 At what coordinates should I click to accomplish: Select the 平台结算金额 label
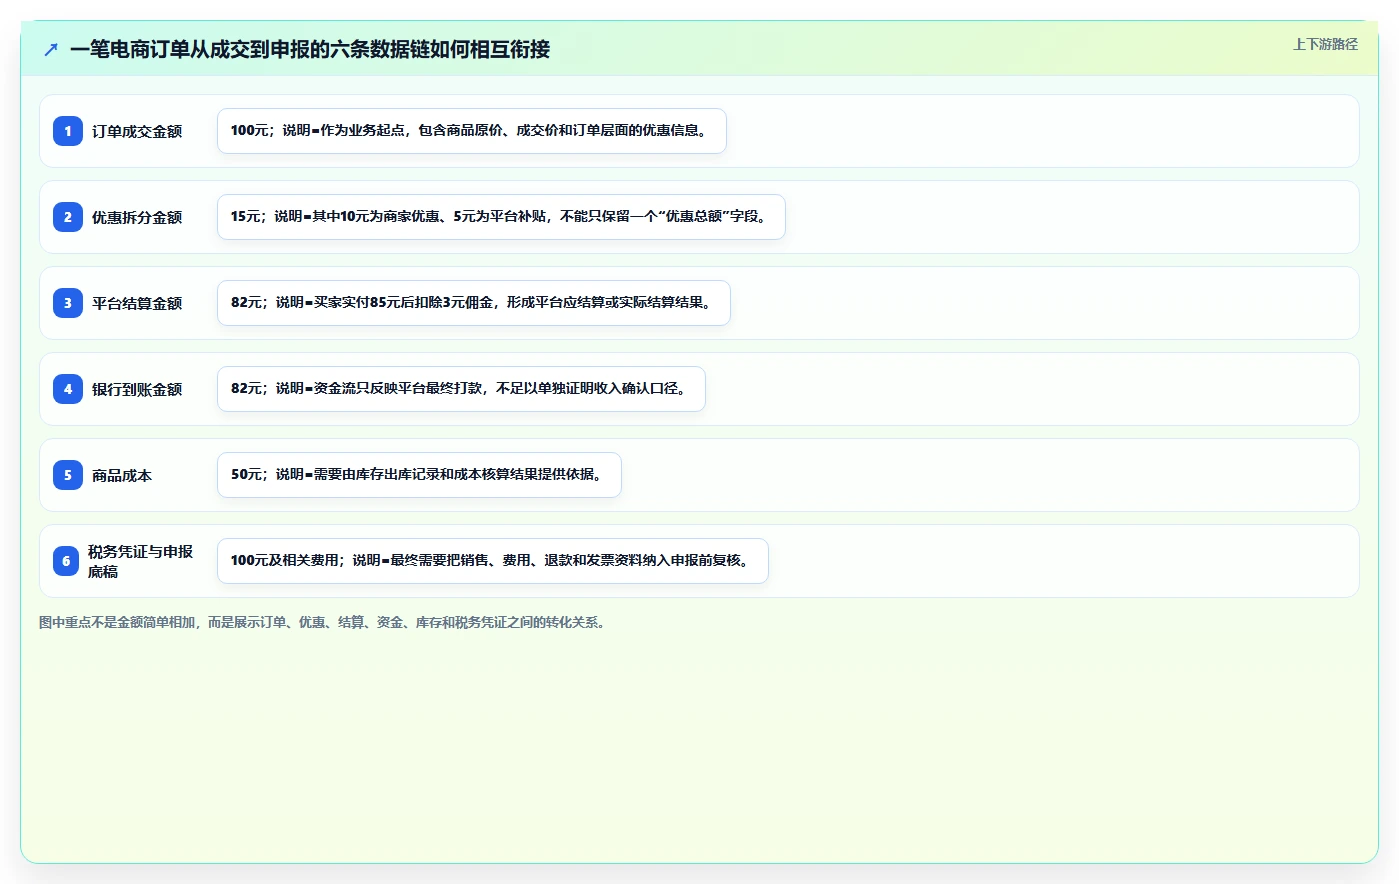137,303
